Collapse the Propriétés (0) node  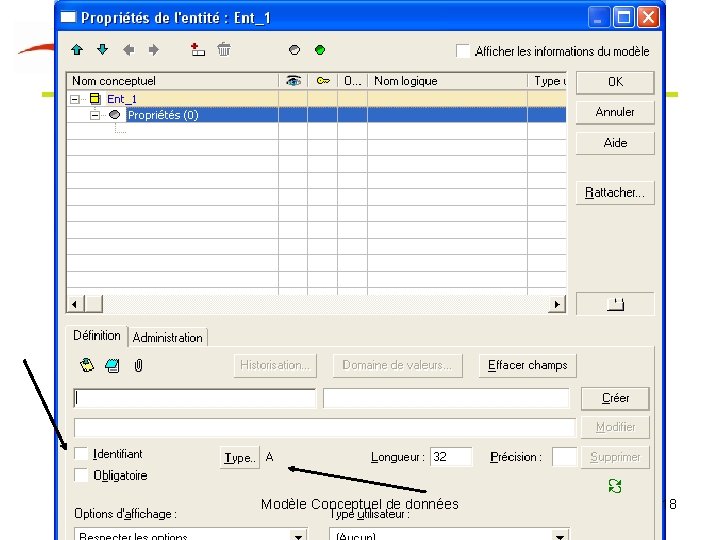coord(94,115)
